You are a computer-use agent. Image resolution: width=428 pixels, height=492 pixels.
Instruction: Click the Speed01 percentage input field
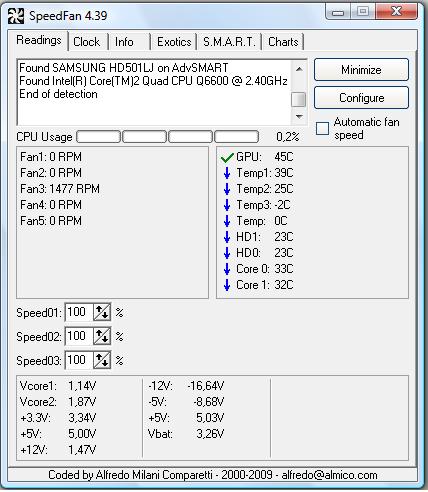tap(79, 312)
